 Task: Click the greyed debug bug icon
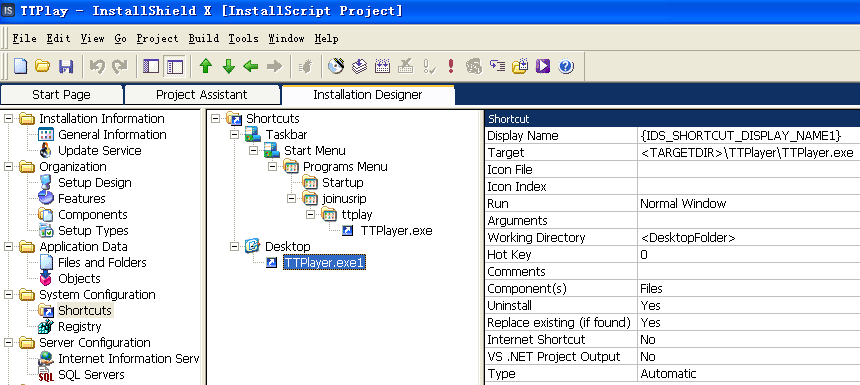pos(305,66)
